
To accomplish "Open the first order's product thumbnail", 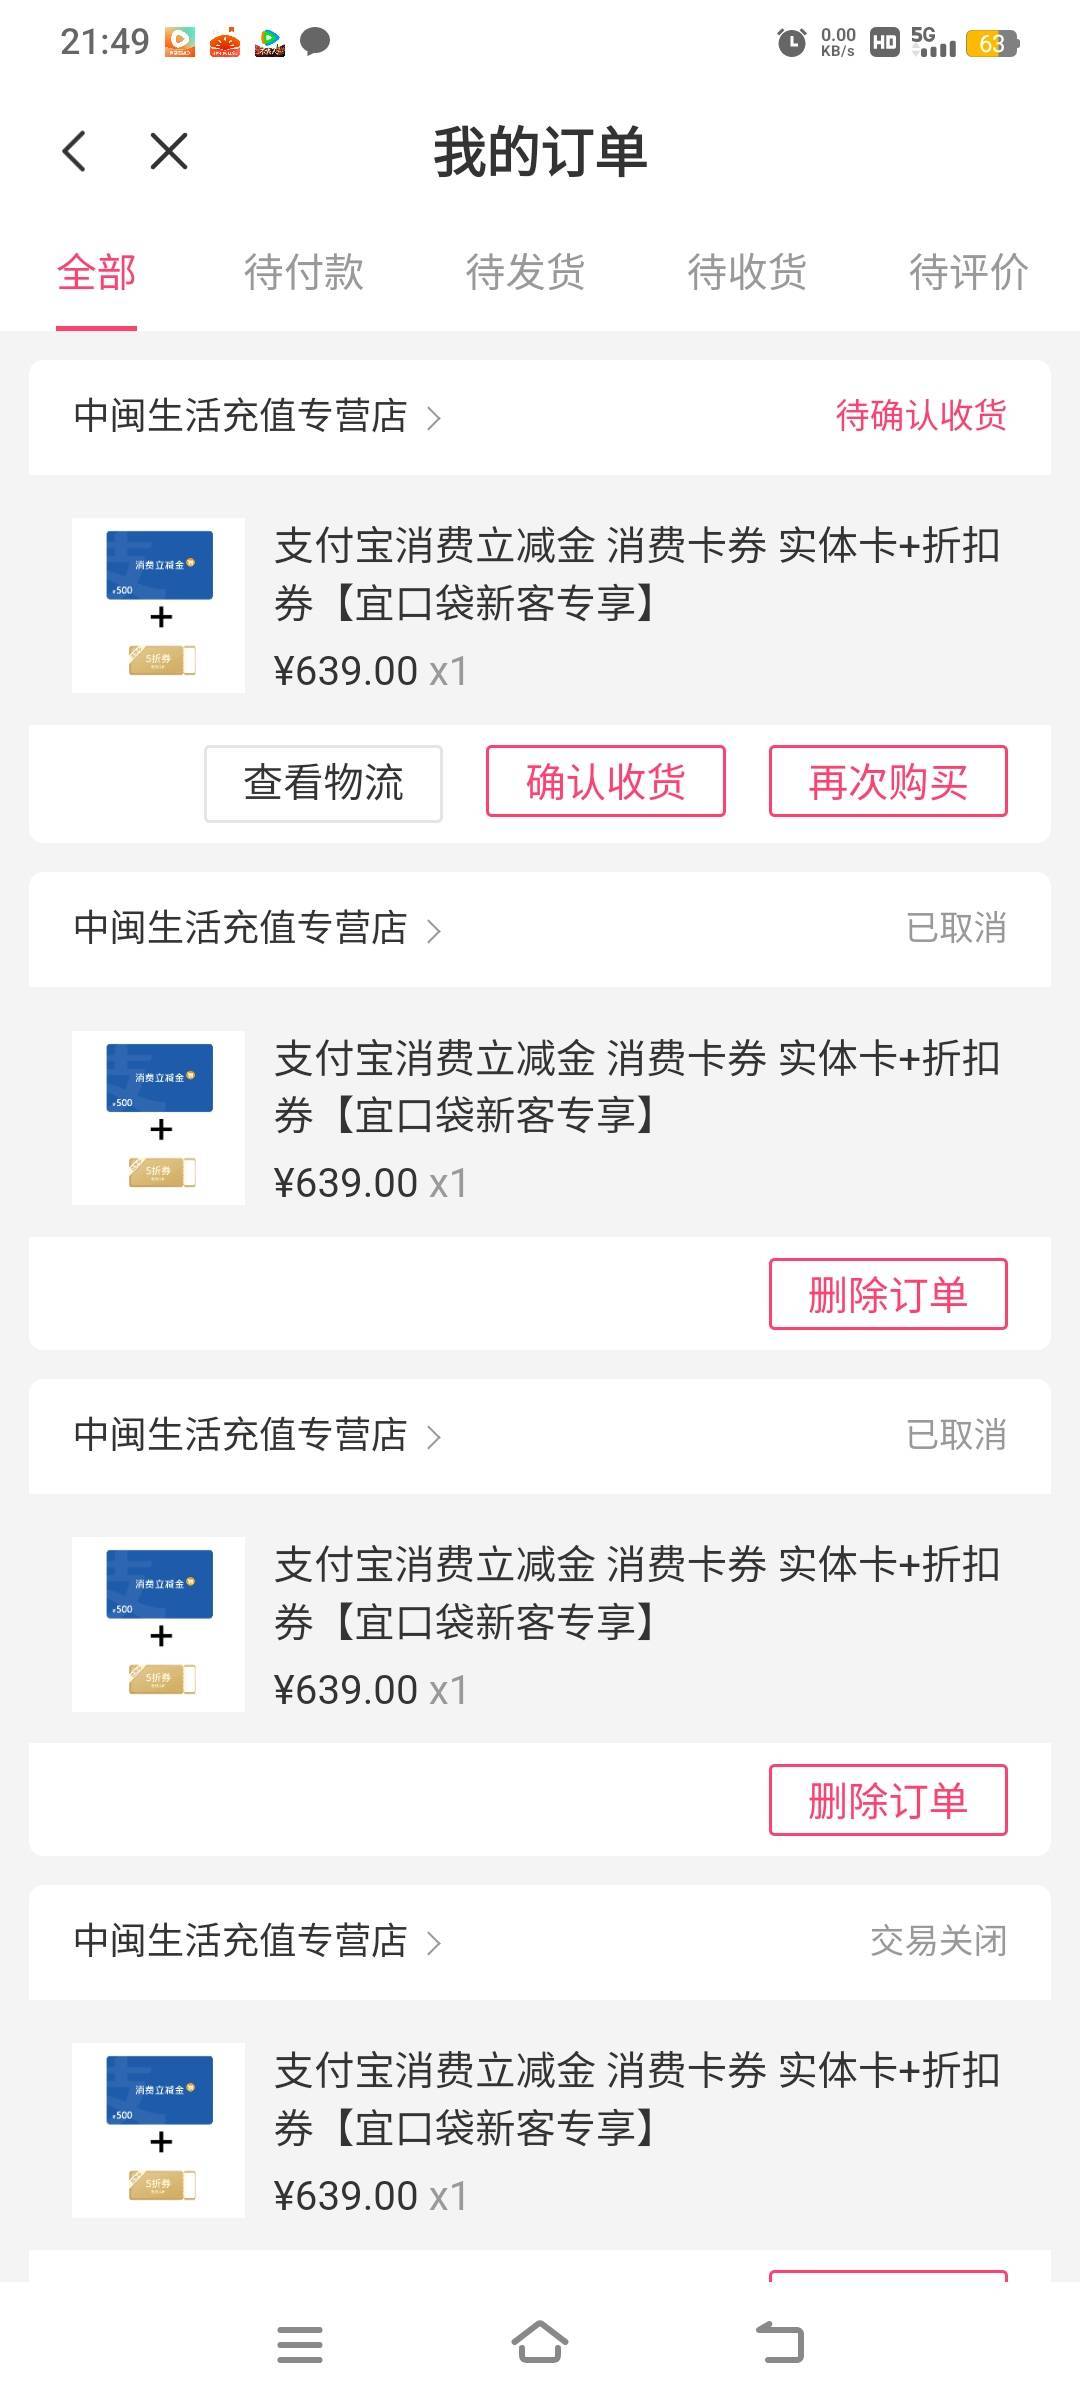I will 158,606.
